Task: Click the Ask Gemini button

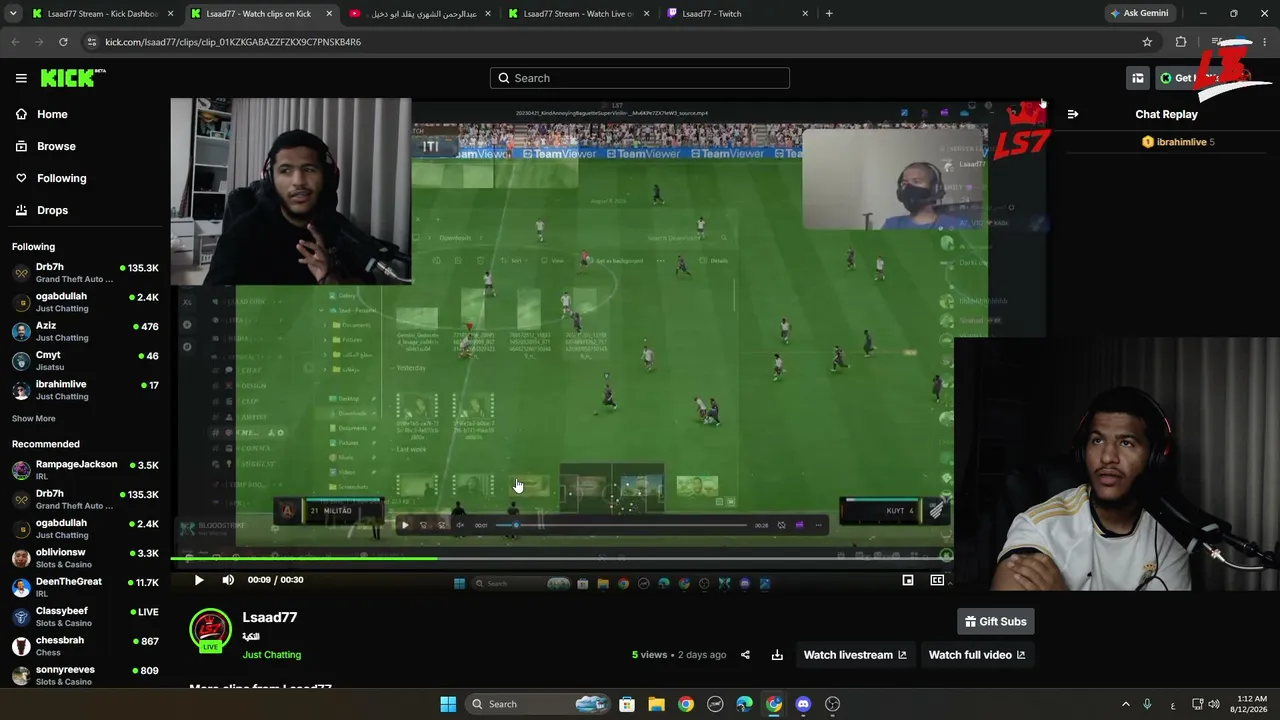Action: point(1138,14)
